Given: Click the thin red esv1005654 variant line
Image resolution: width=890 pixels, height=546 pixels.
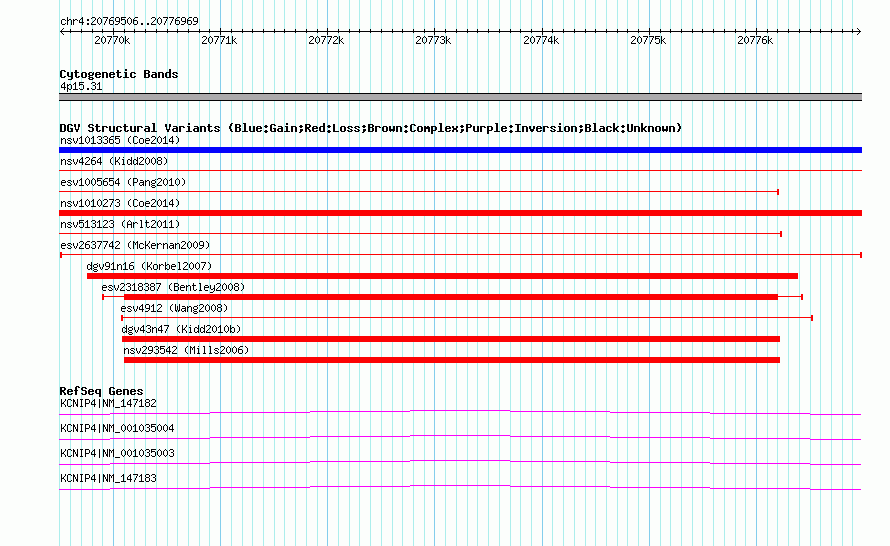Looking at the screenshot, I should (x=419, y=192).
